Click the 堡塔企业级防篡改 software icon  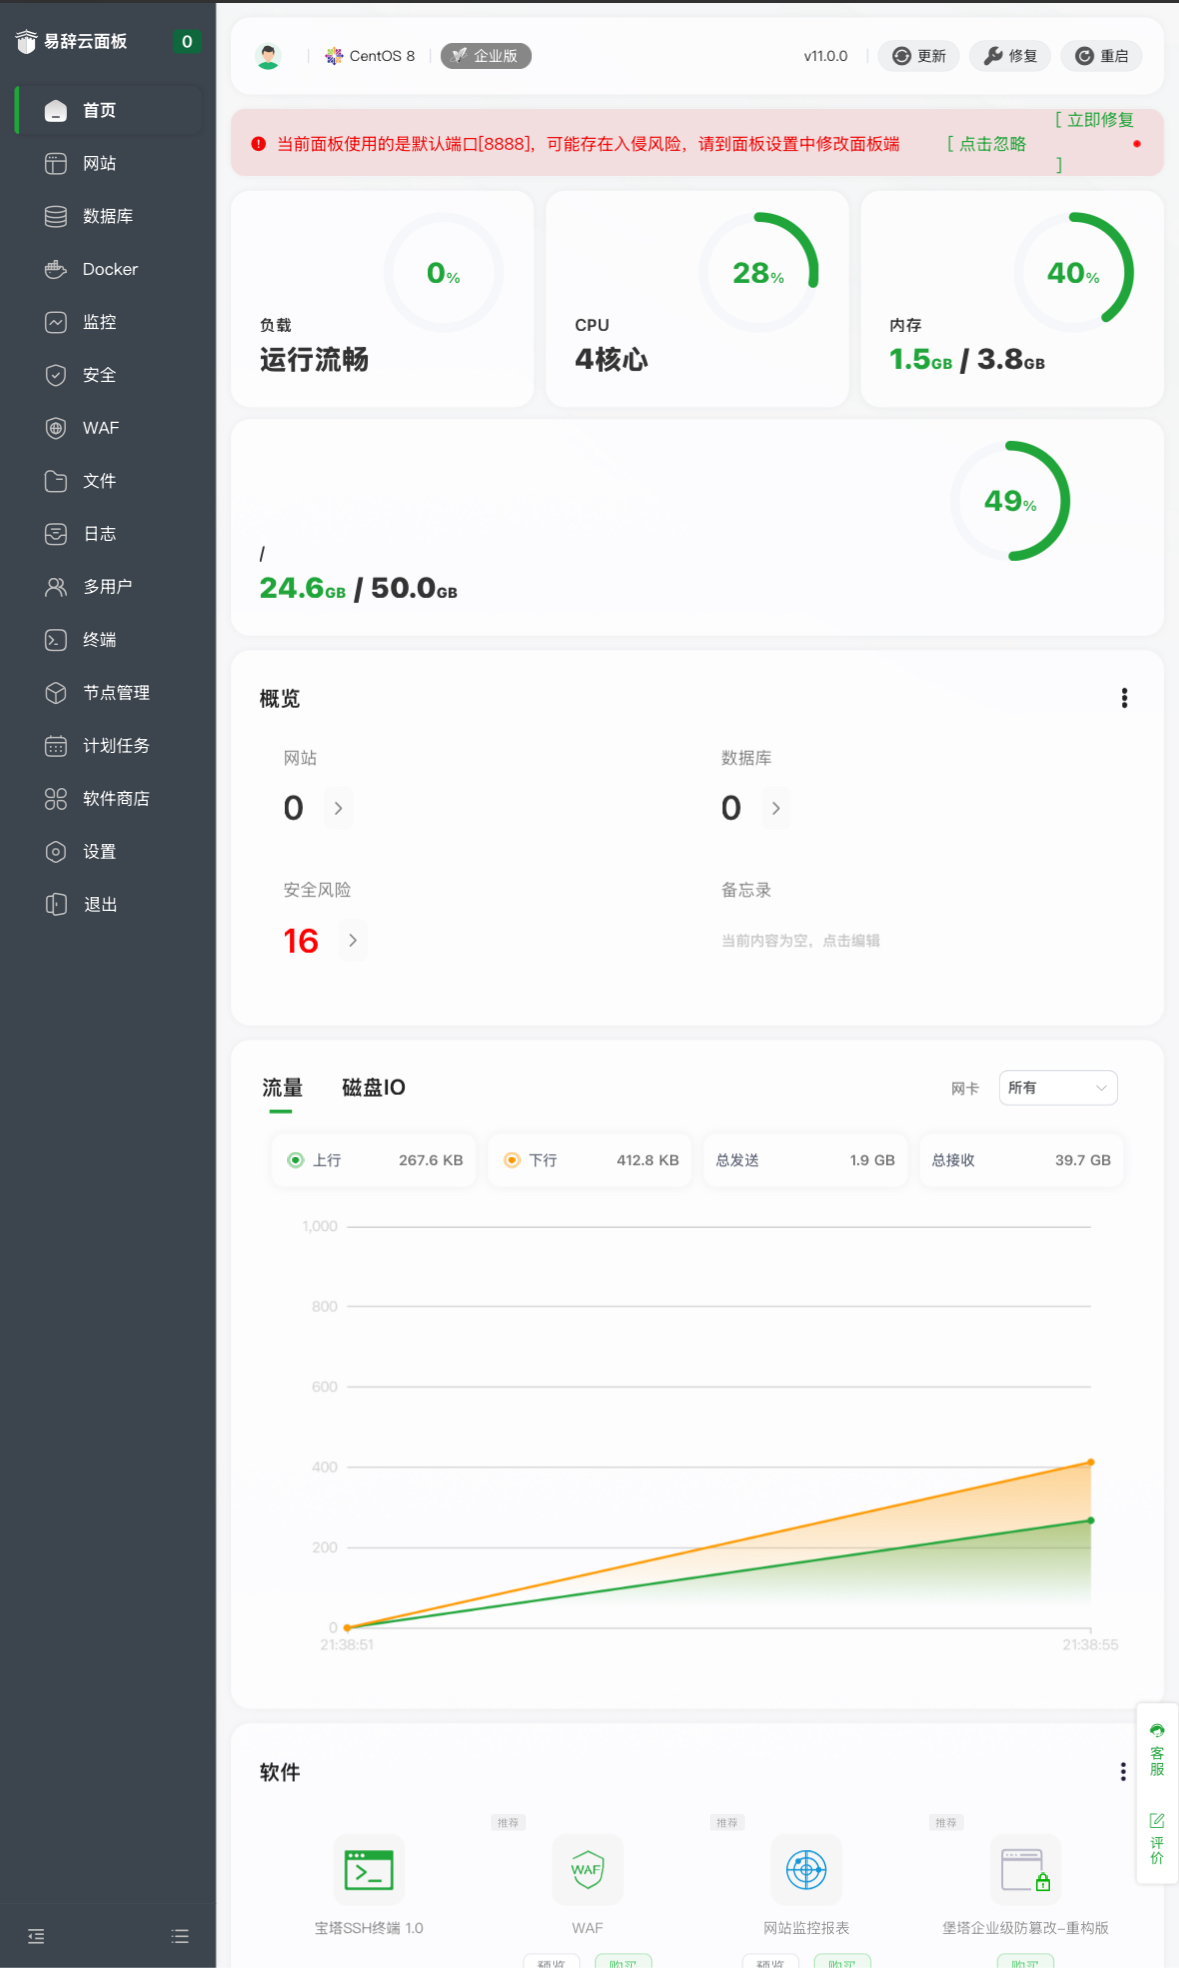click(1025, 1870)
